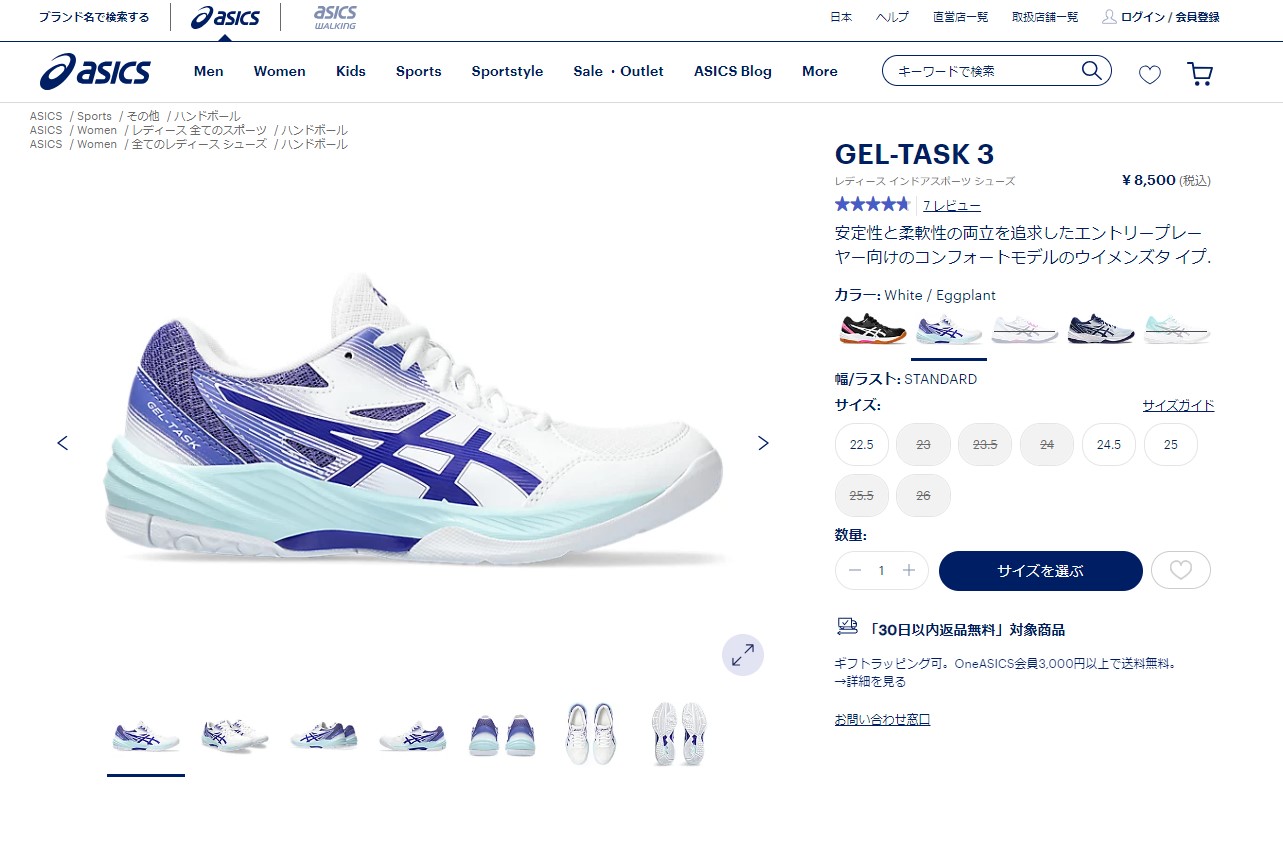Open the wishlist heart in header
The image size is (1283, 853).
1150,74
